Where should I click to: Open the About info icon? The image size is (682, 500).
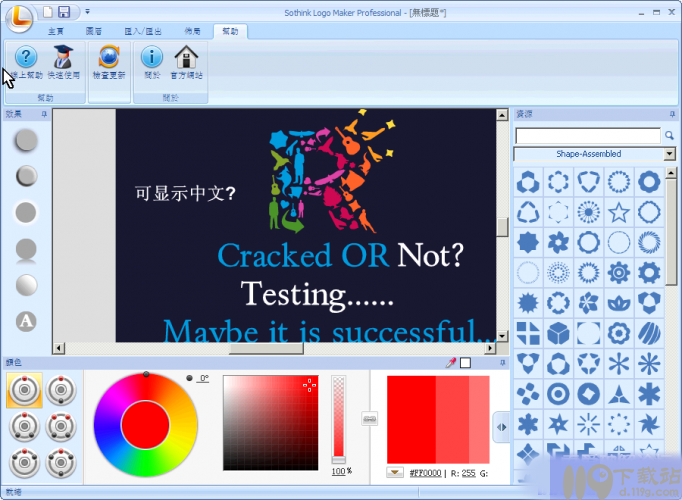tap(151, 58)
